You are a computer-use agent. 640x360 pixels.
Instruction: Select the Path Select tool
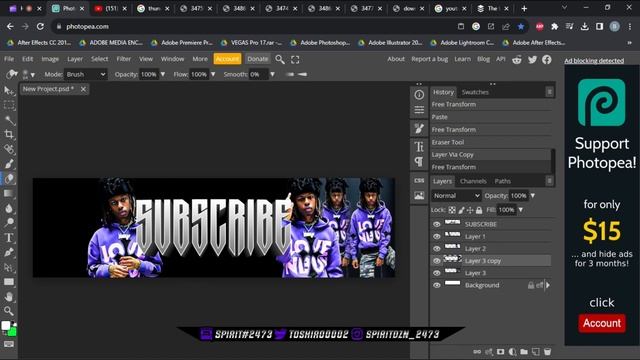click(9, 267)
